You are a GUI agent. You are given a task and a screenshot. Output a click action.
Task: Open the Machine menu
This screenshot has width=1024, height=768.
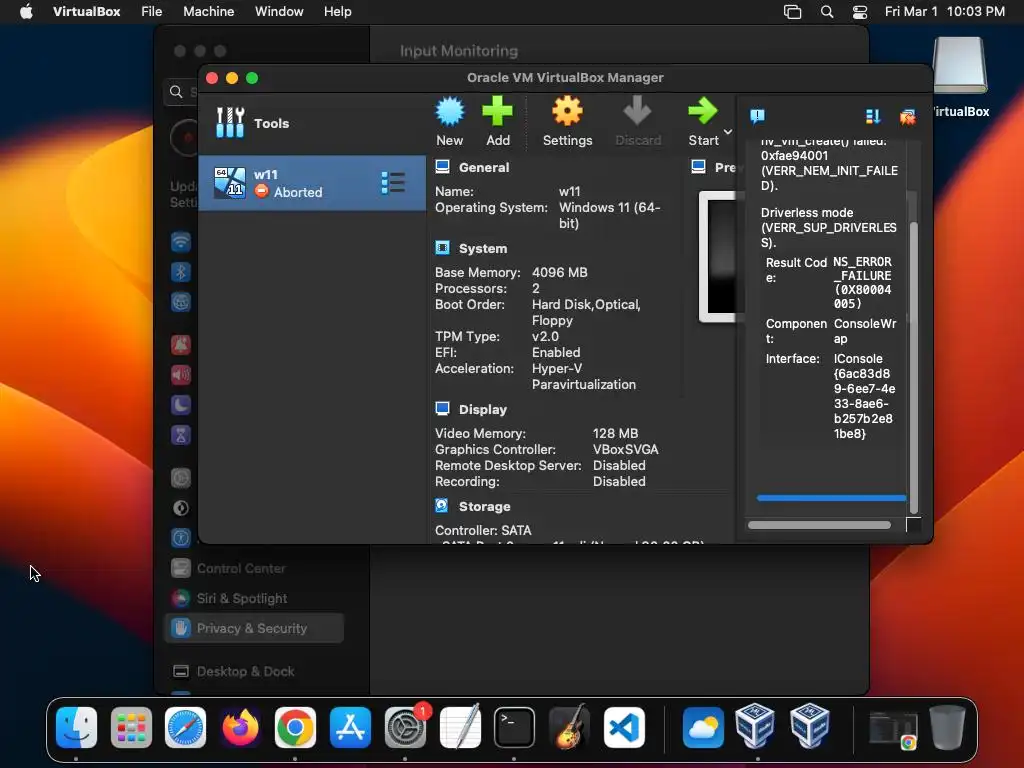[208, 12]
